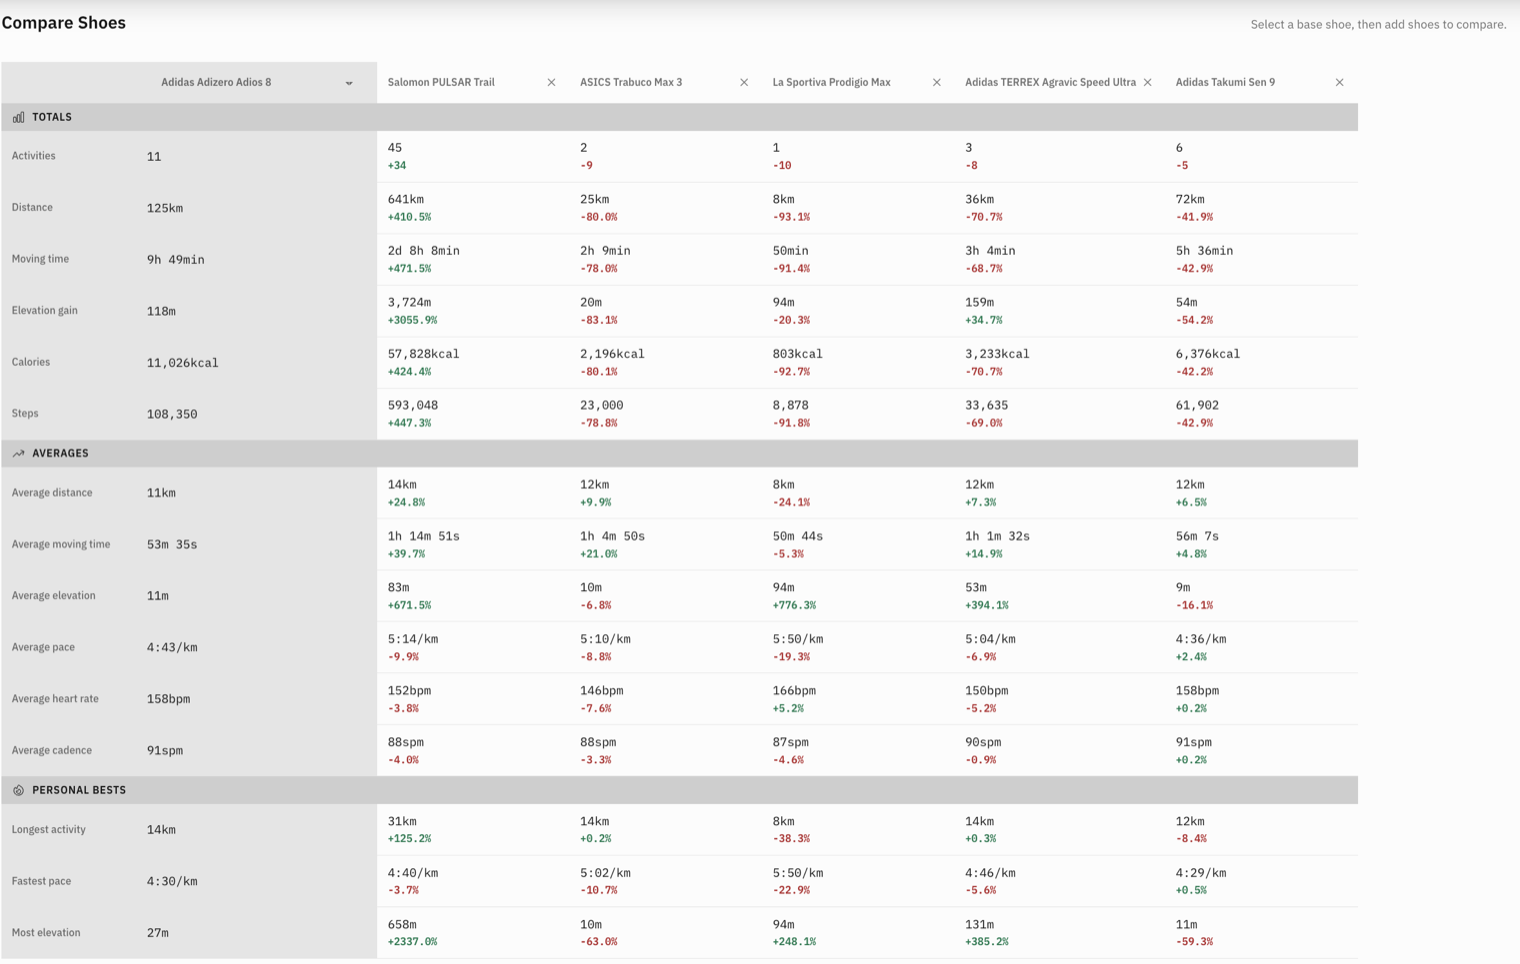The image size is (1520, 964).
Task: Open the base shoe dropdown arrow
Action: [349, 83]
